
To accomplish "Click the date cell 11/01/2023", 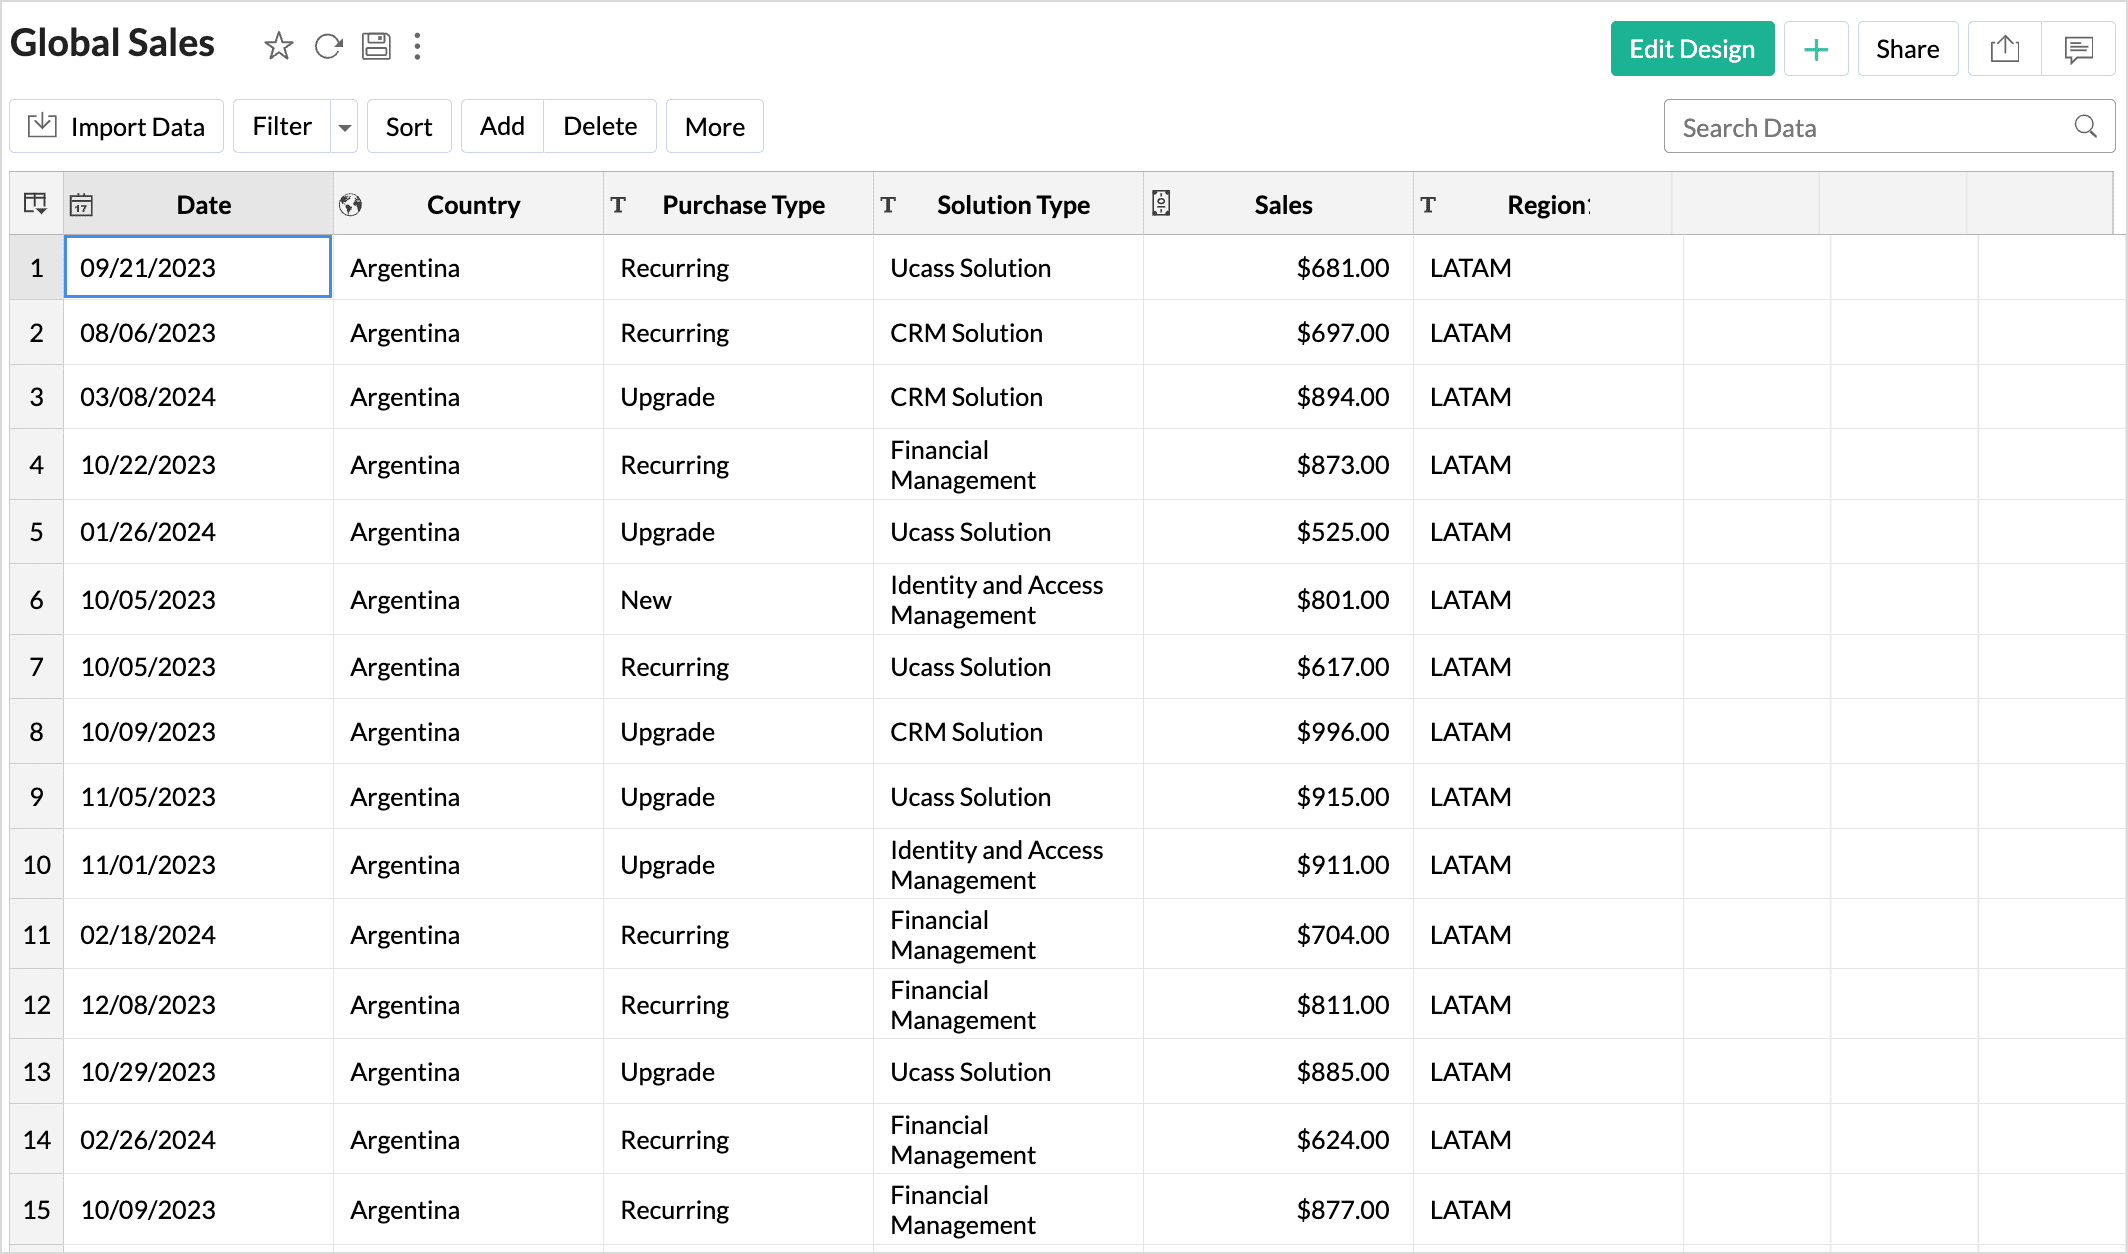I will point(198,865).
